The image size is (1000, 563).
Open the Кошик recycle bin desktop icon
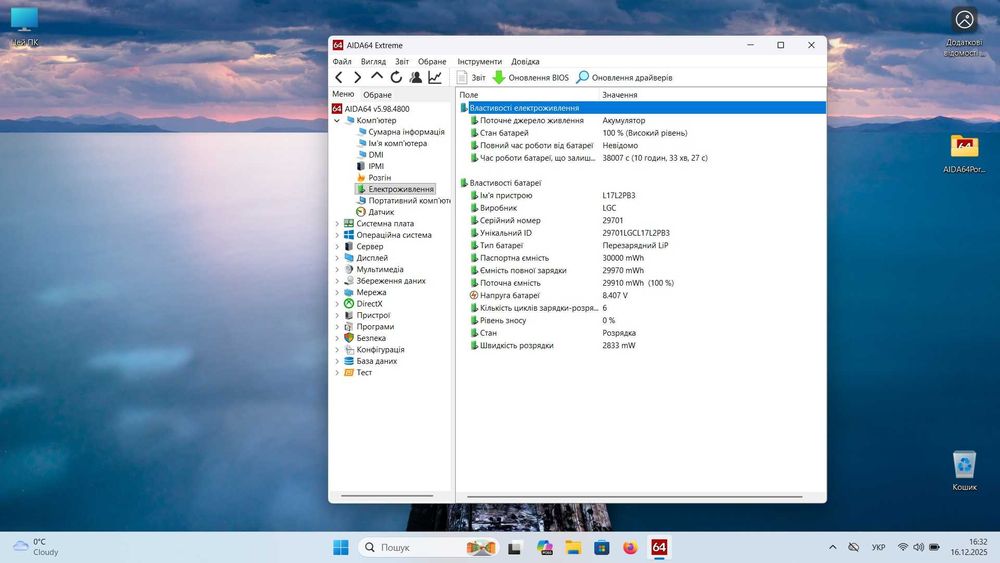[964, 471]
